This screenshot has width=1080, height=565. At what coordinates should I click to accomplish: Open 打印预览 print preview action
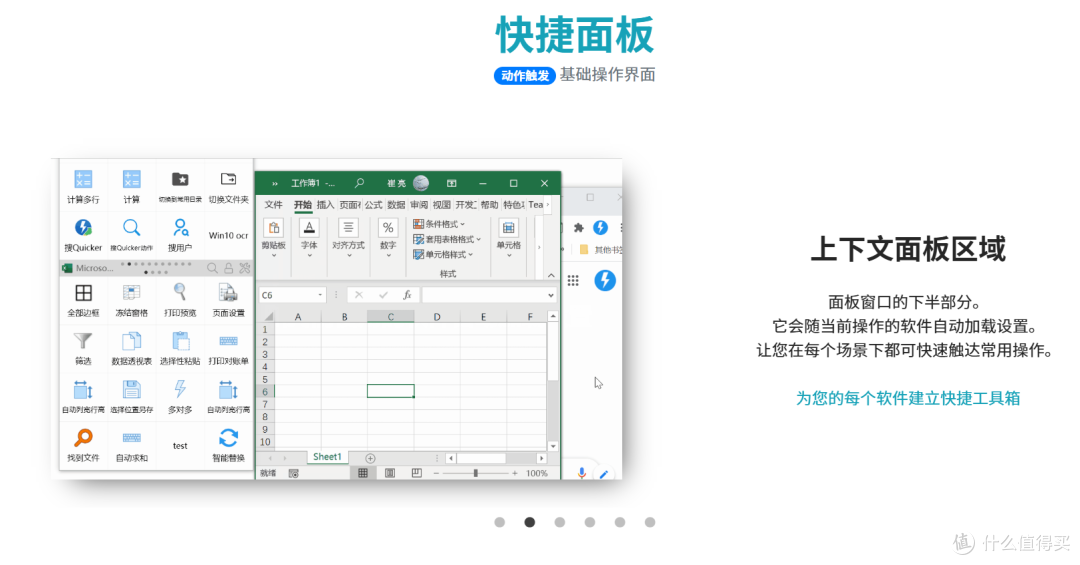coord(180,300)
